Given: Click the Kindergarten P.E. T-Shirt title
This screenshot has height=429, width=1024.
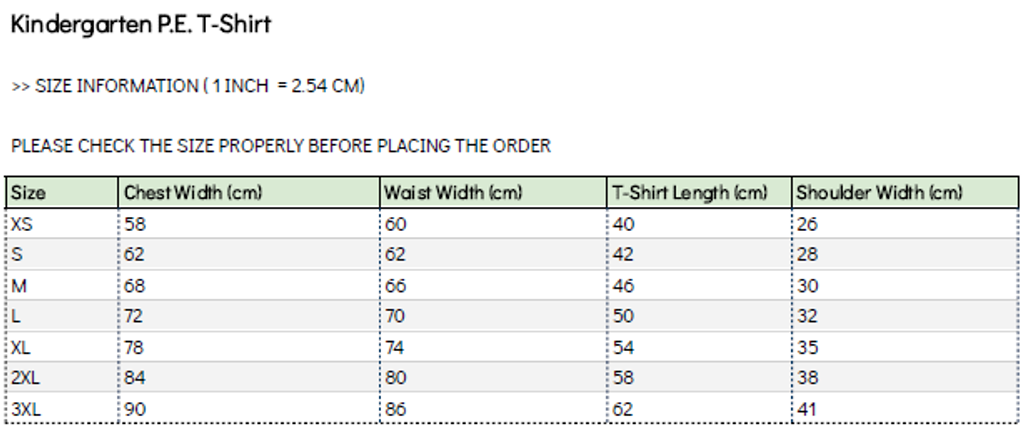Looking at the screenshot, I should [x=141, y=25].
